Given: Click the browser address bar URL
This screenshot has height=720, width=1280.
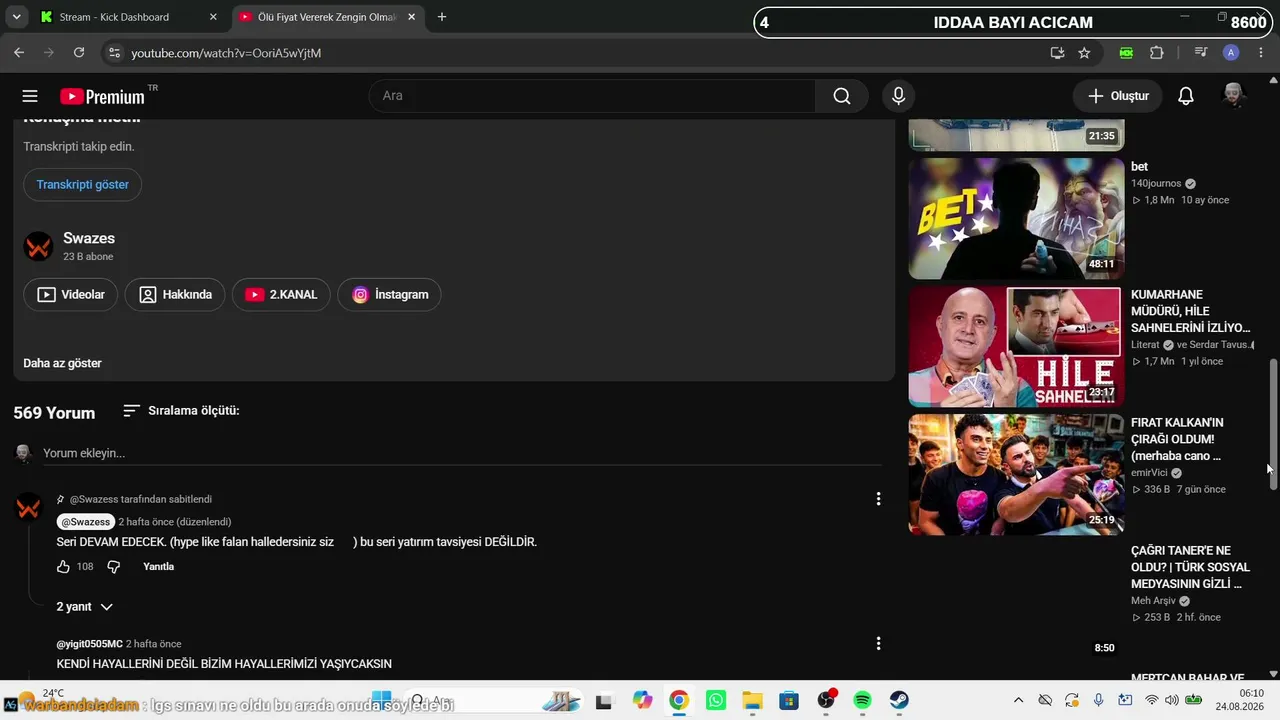Looking at the screenshot, I should coord(226,53).
